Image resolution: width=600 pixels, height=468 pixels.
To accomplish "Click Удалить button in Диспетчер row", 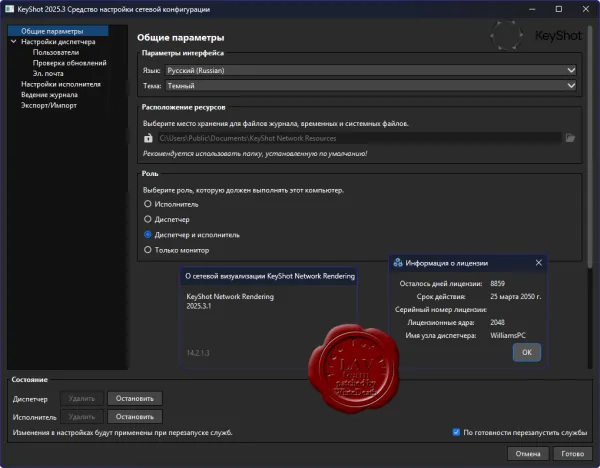I will point(82,398).
